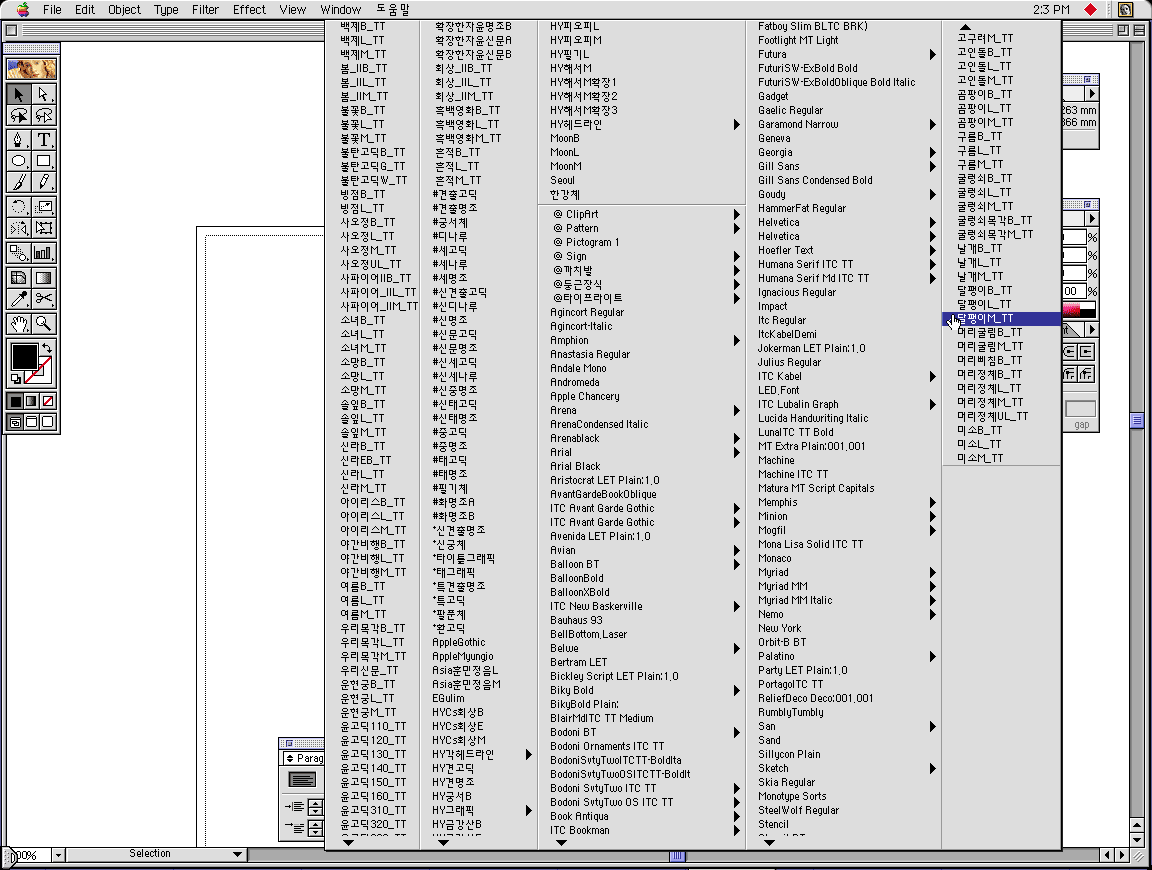Select the Graph tool
This screenshot has height=870, width=1152.
tap(44, 253)
